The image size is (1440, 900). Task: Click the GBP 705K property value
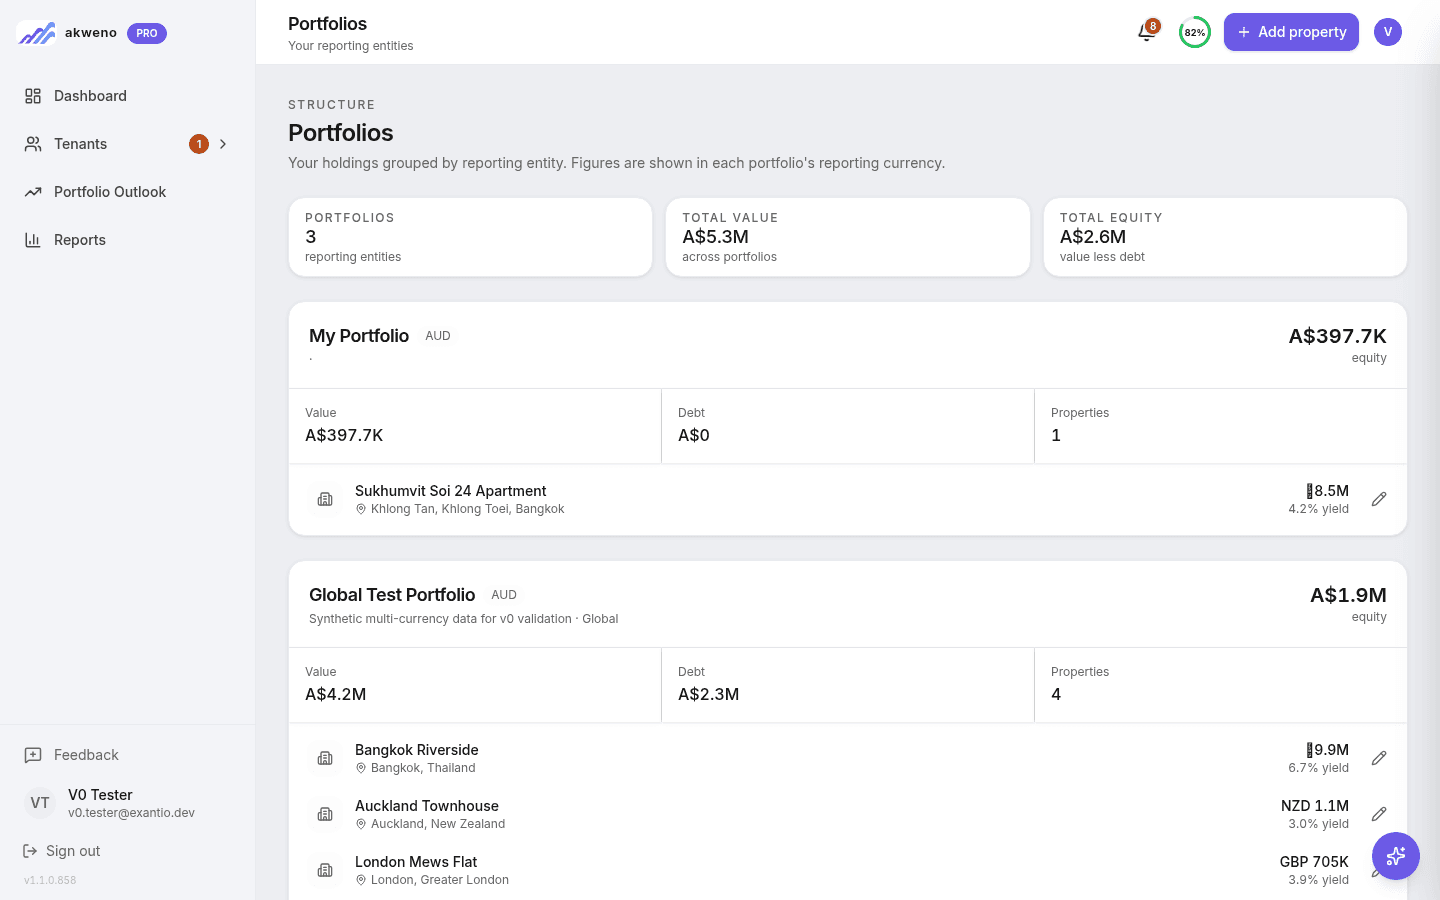coord(1314,862)
